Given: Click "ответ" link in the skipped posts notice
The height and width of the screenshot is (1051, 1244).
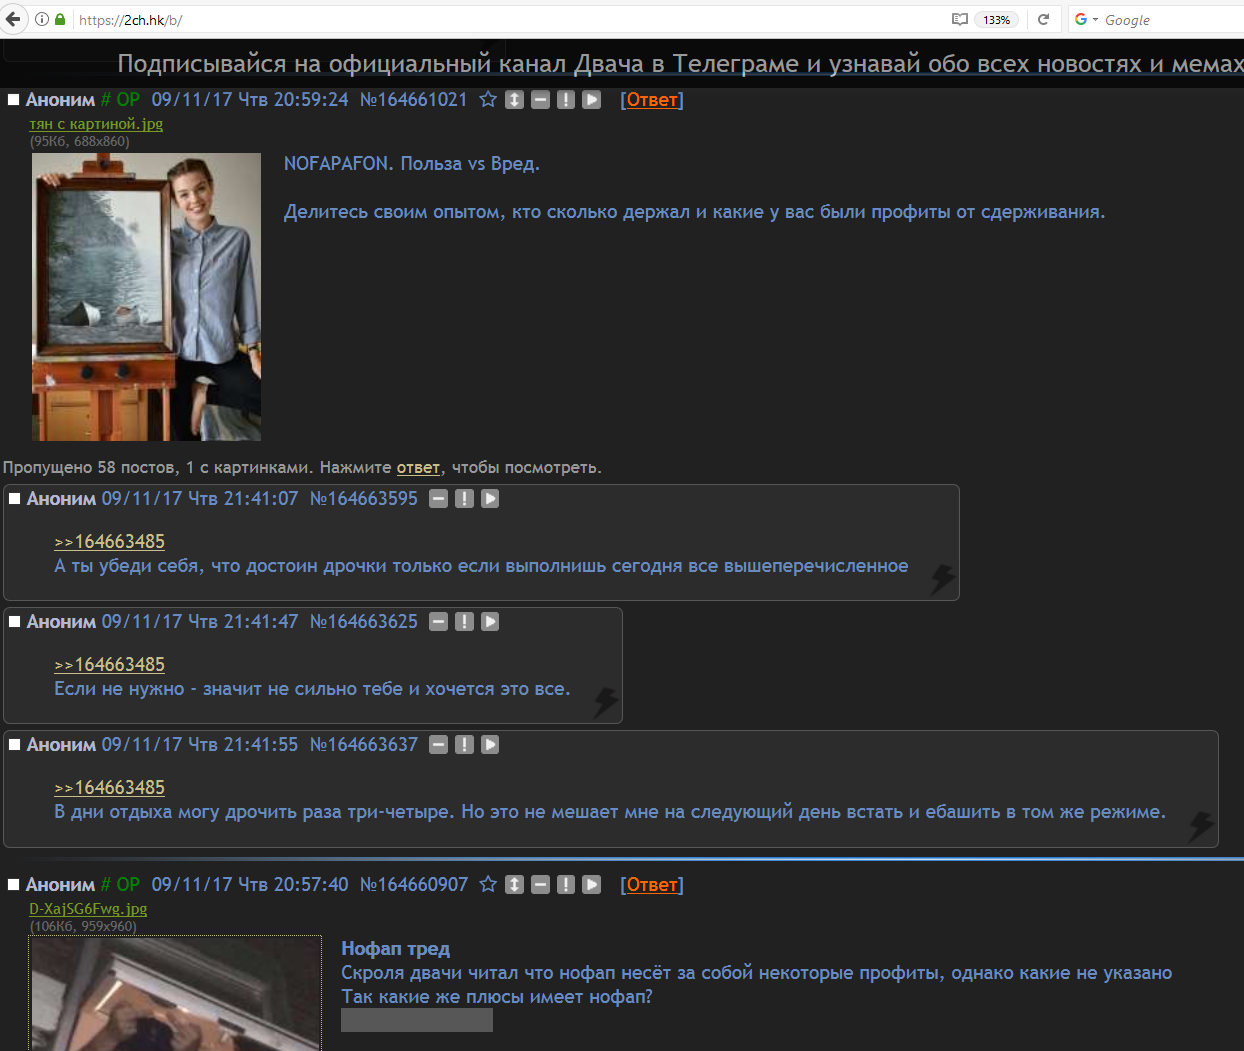Looking at the screenshot, I should pyautogui.click(x=418, y=467).
